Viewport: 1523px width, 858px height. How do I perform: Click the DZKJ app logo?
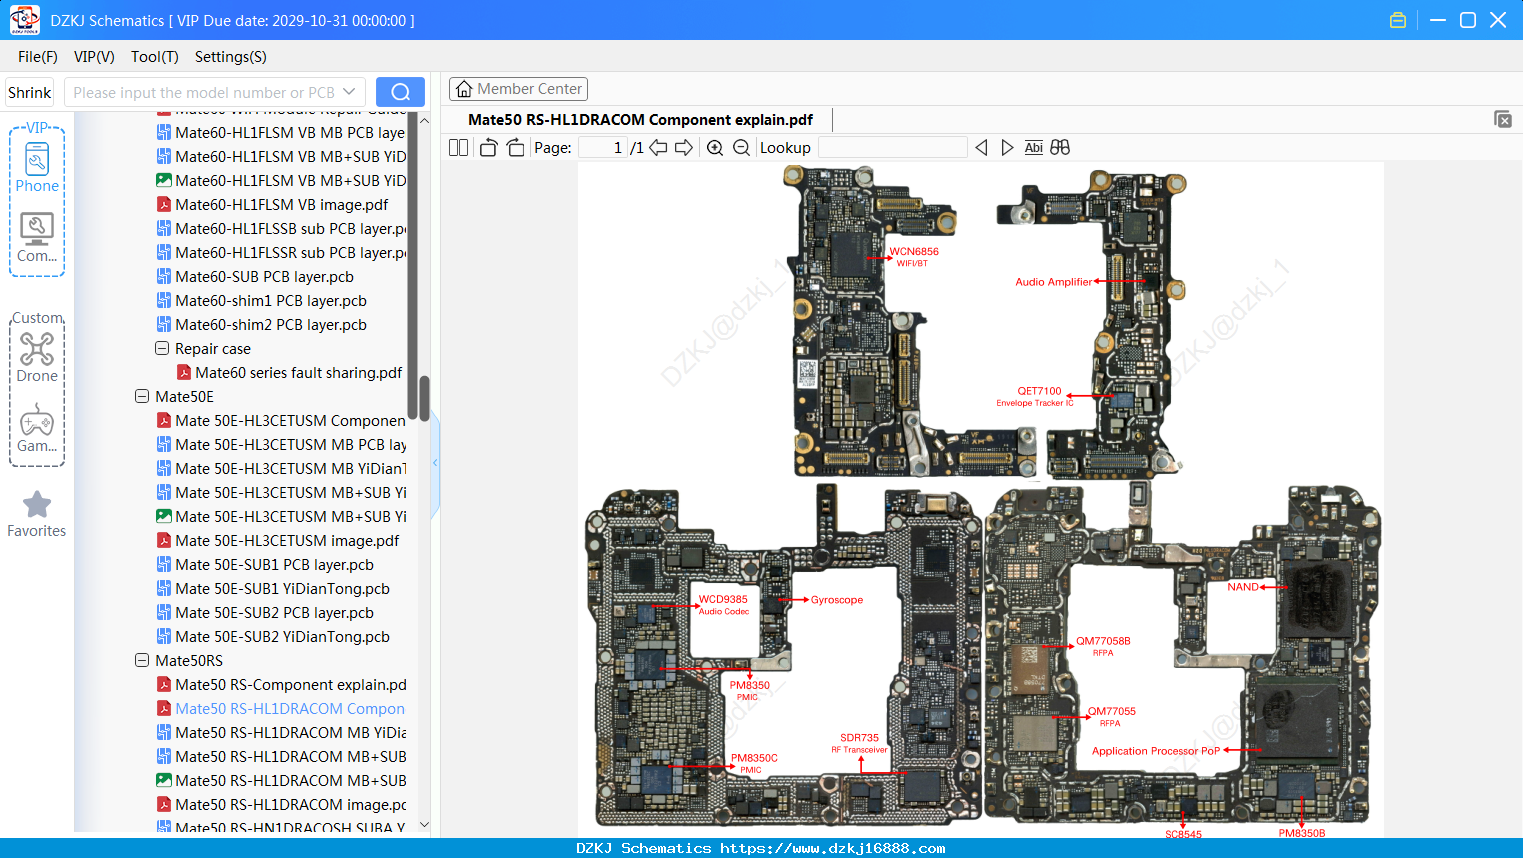[x=24, y=20]
